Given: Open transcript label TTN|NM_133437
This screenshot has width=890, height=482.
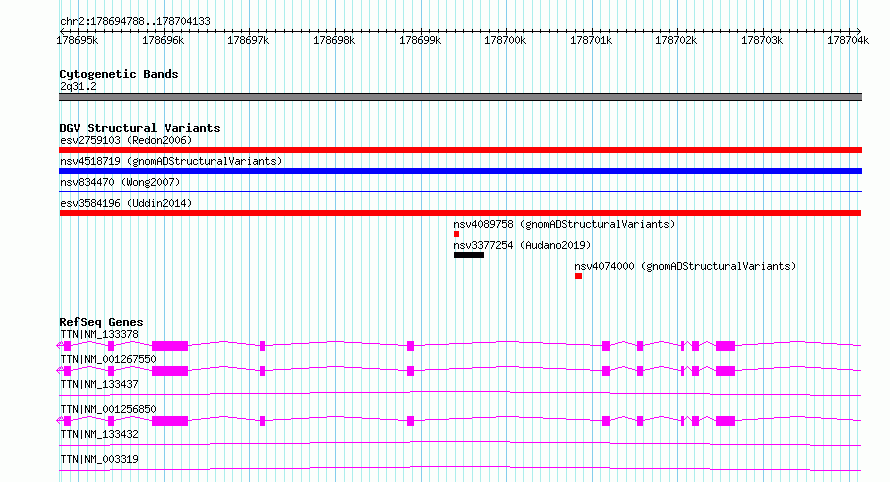Looking at the screenshot, I should [x=99, y=384].
